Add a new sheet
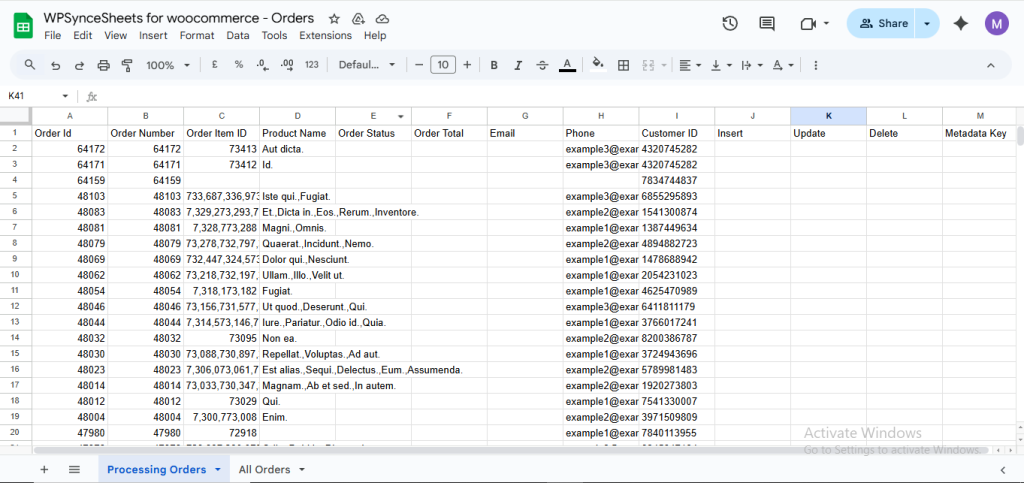Image resolution: width=1024 pixels, height=483 pixels. pos(44,469)
